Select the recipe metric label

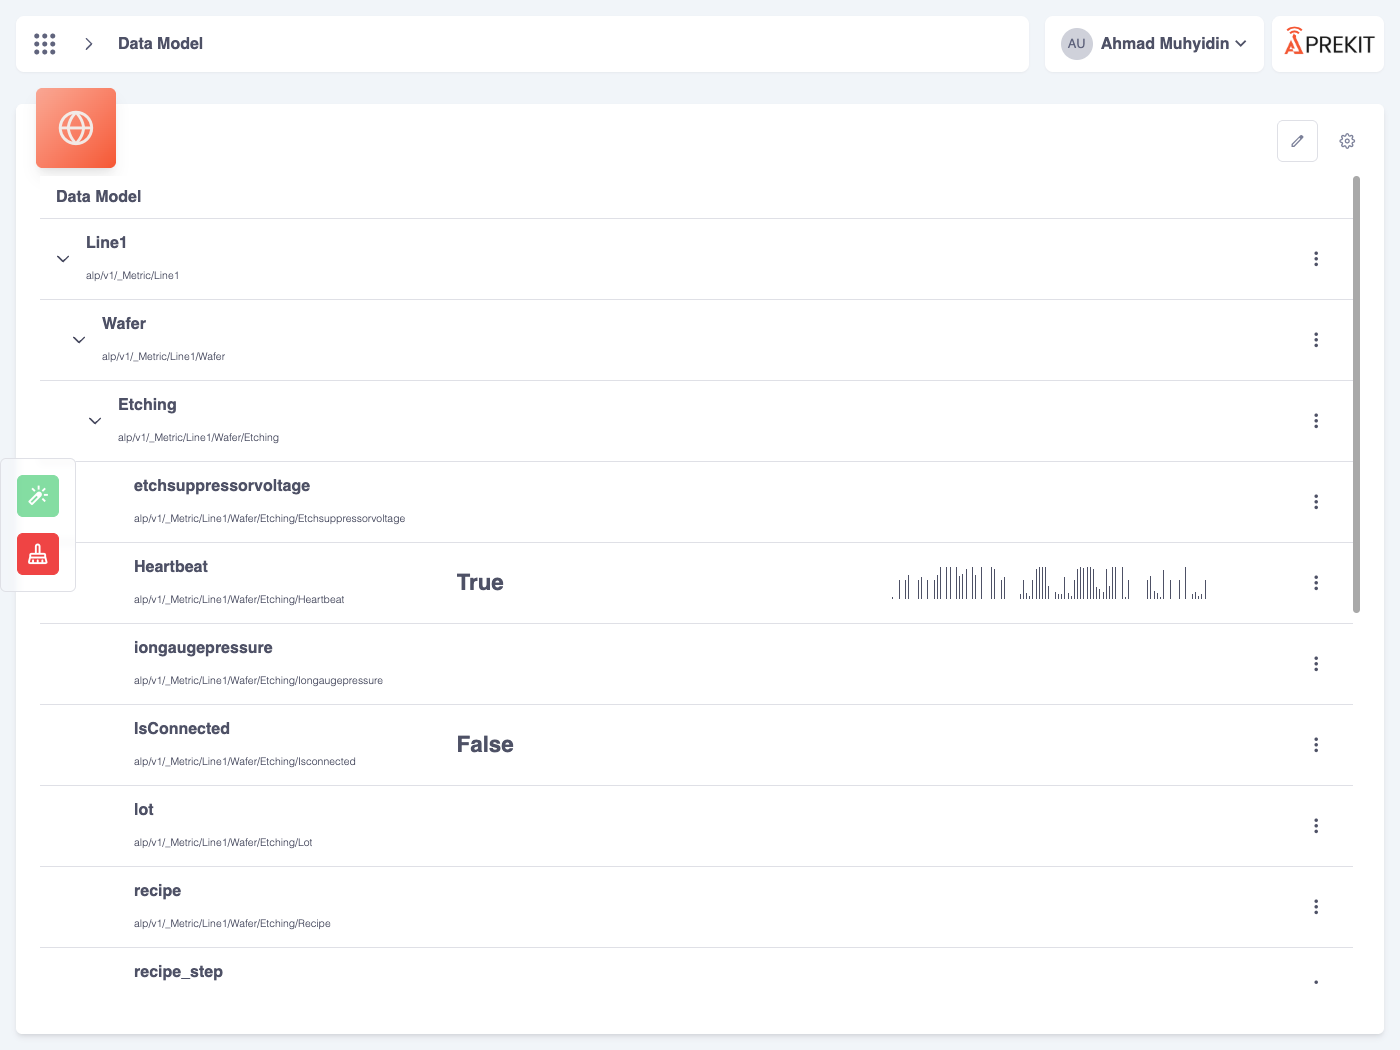158,891
